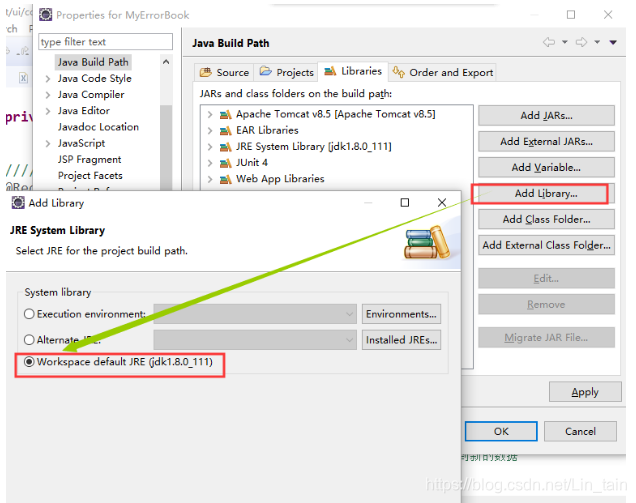Open the view menu triangle in Properties header
Screen dimensions: 636x503
pyautogui.click(x=613, y=42)
